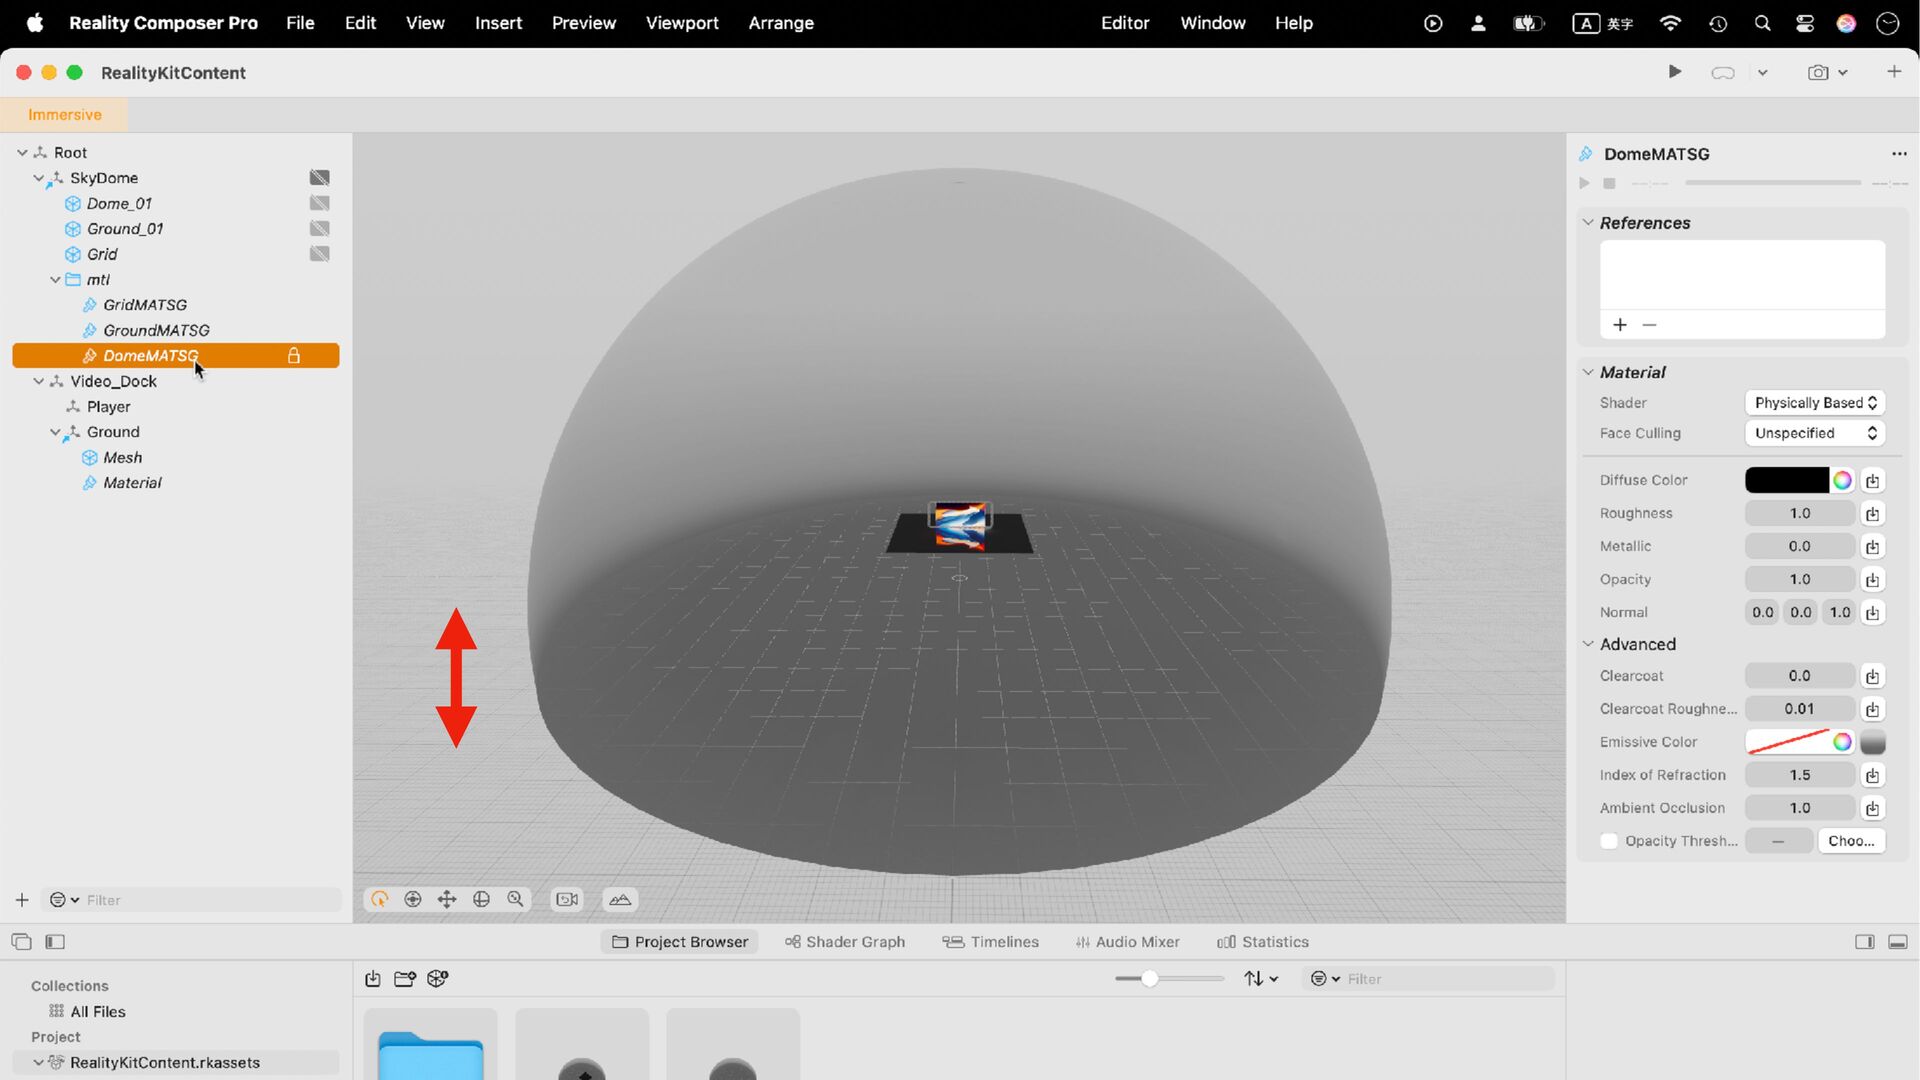The image size is (1920, 1080).
Task: Enable the Opacity Threshold checkbox
Action: [x=1609, y=841]
